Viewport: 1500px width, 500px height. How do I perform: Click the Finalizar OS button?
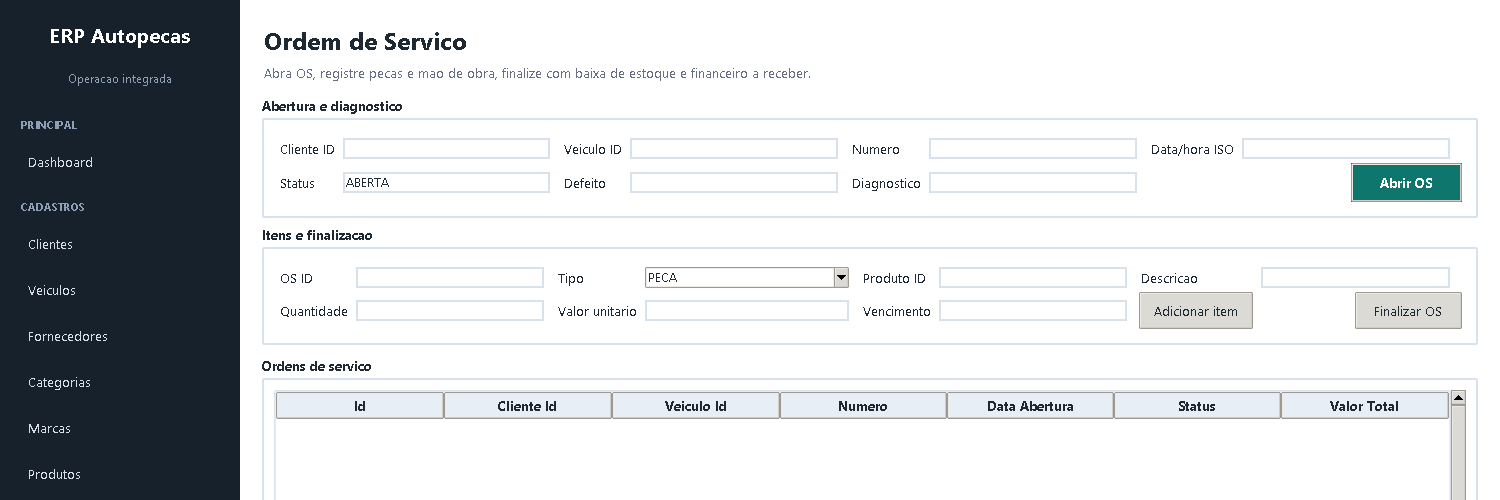(1408, 311)
